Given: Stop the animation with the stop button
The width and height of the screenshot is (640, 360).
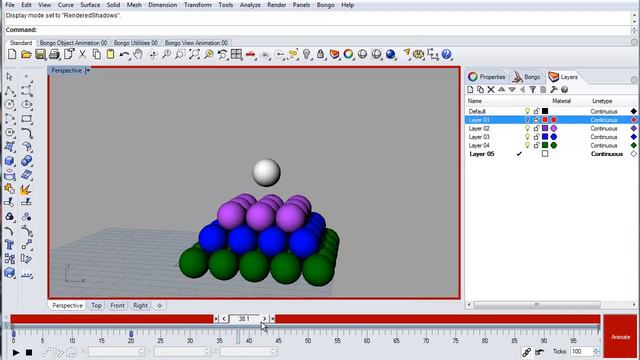Looking at the screenshot, I should (29, 352).
